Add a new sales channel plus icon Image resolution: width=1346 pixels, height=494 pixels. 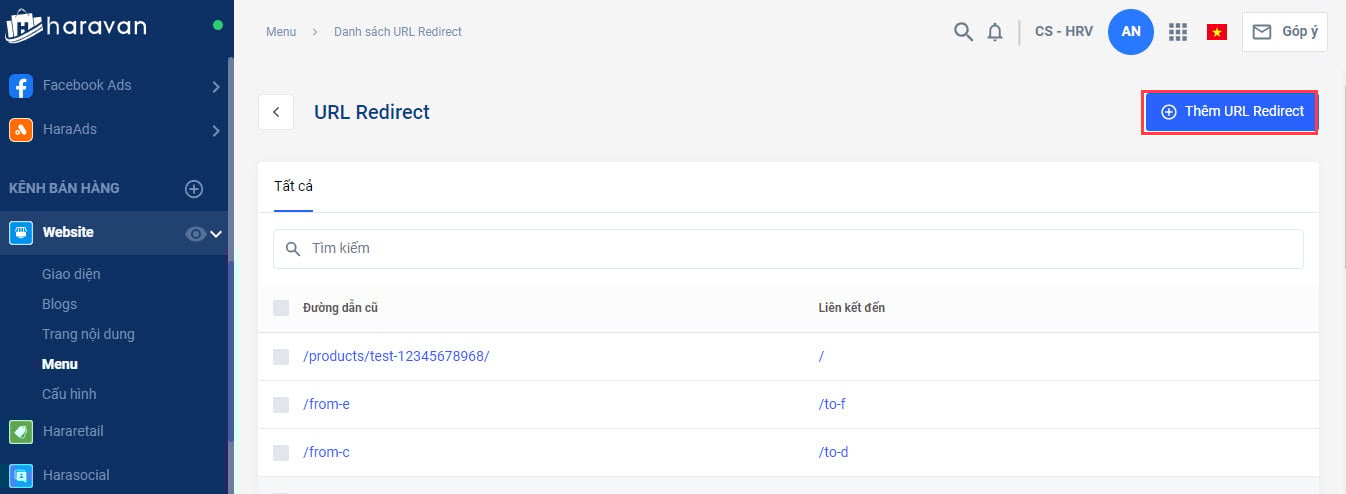tap(194, 188)
